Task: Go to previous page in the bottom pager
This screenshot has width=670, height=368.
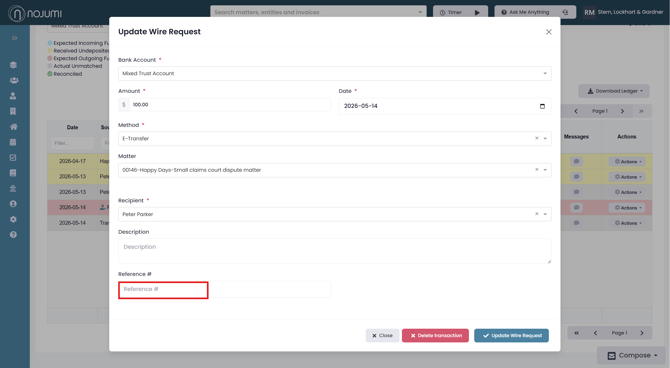Action: [595, 333]
